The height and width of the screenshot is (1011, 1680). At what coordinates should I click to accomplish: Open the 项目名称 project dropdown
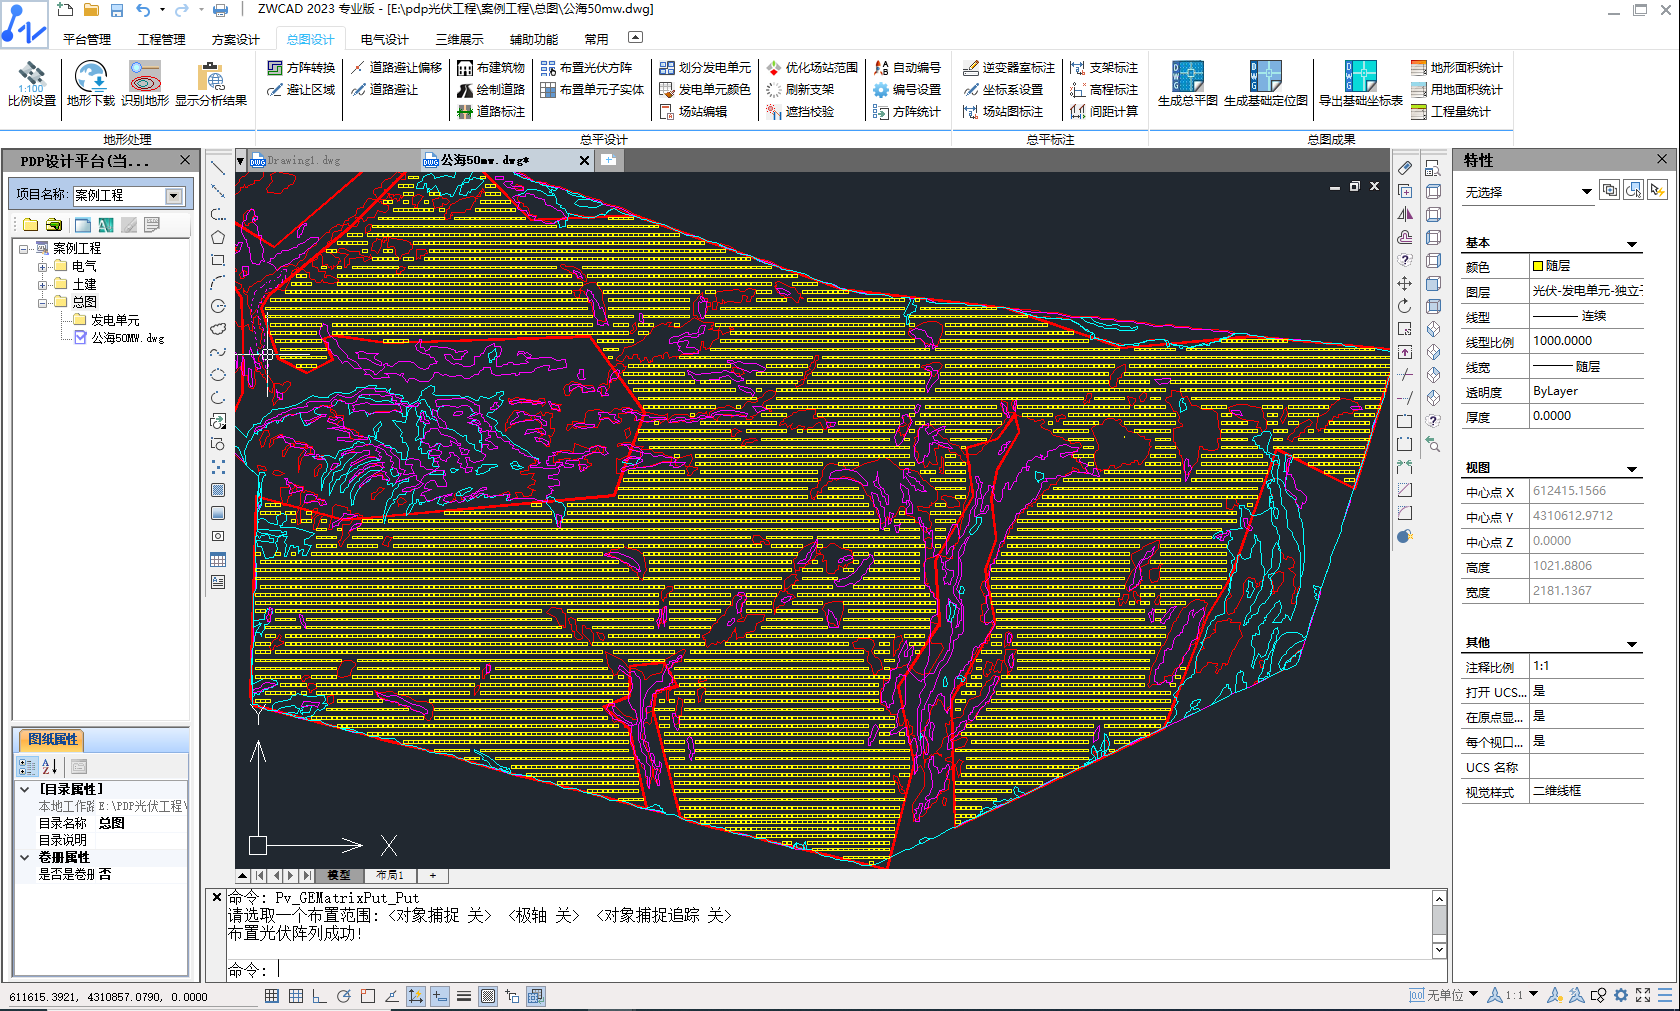(x=174, y=196)
